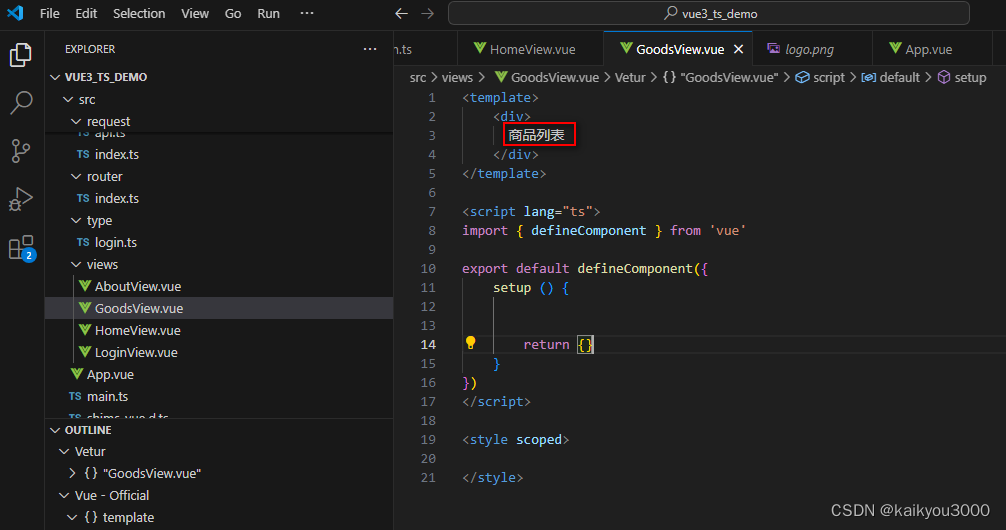Open the Search view in activity bar

click(x=21, y=103)
